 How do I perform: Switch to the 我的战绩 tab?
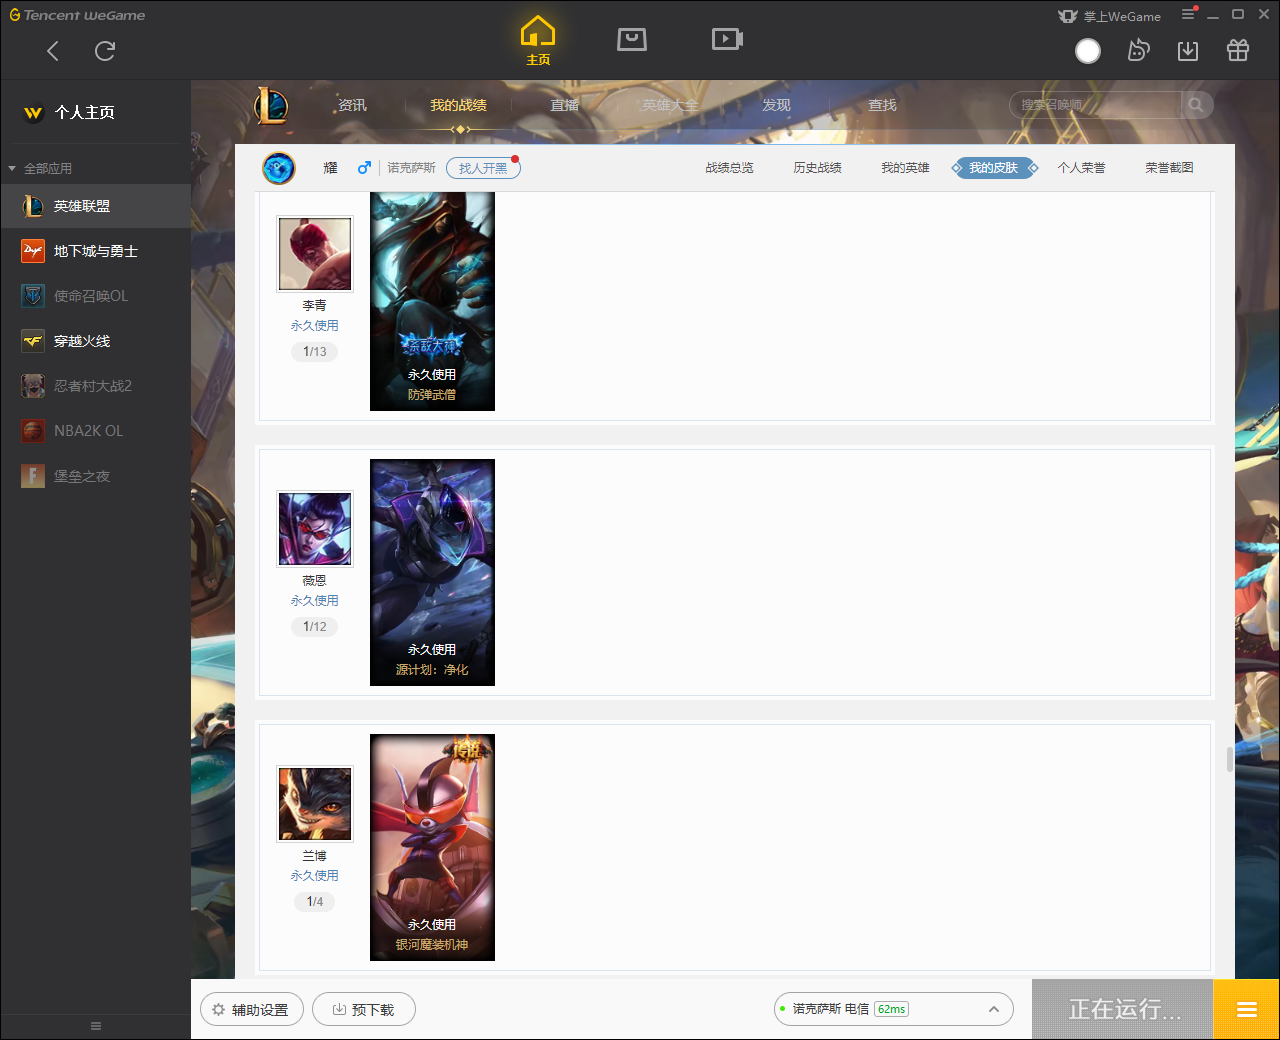[458, 105]
